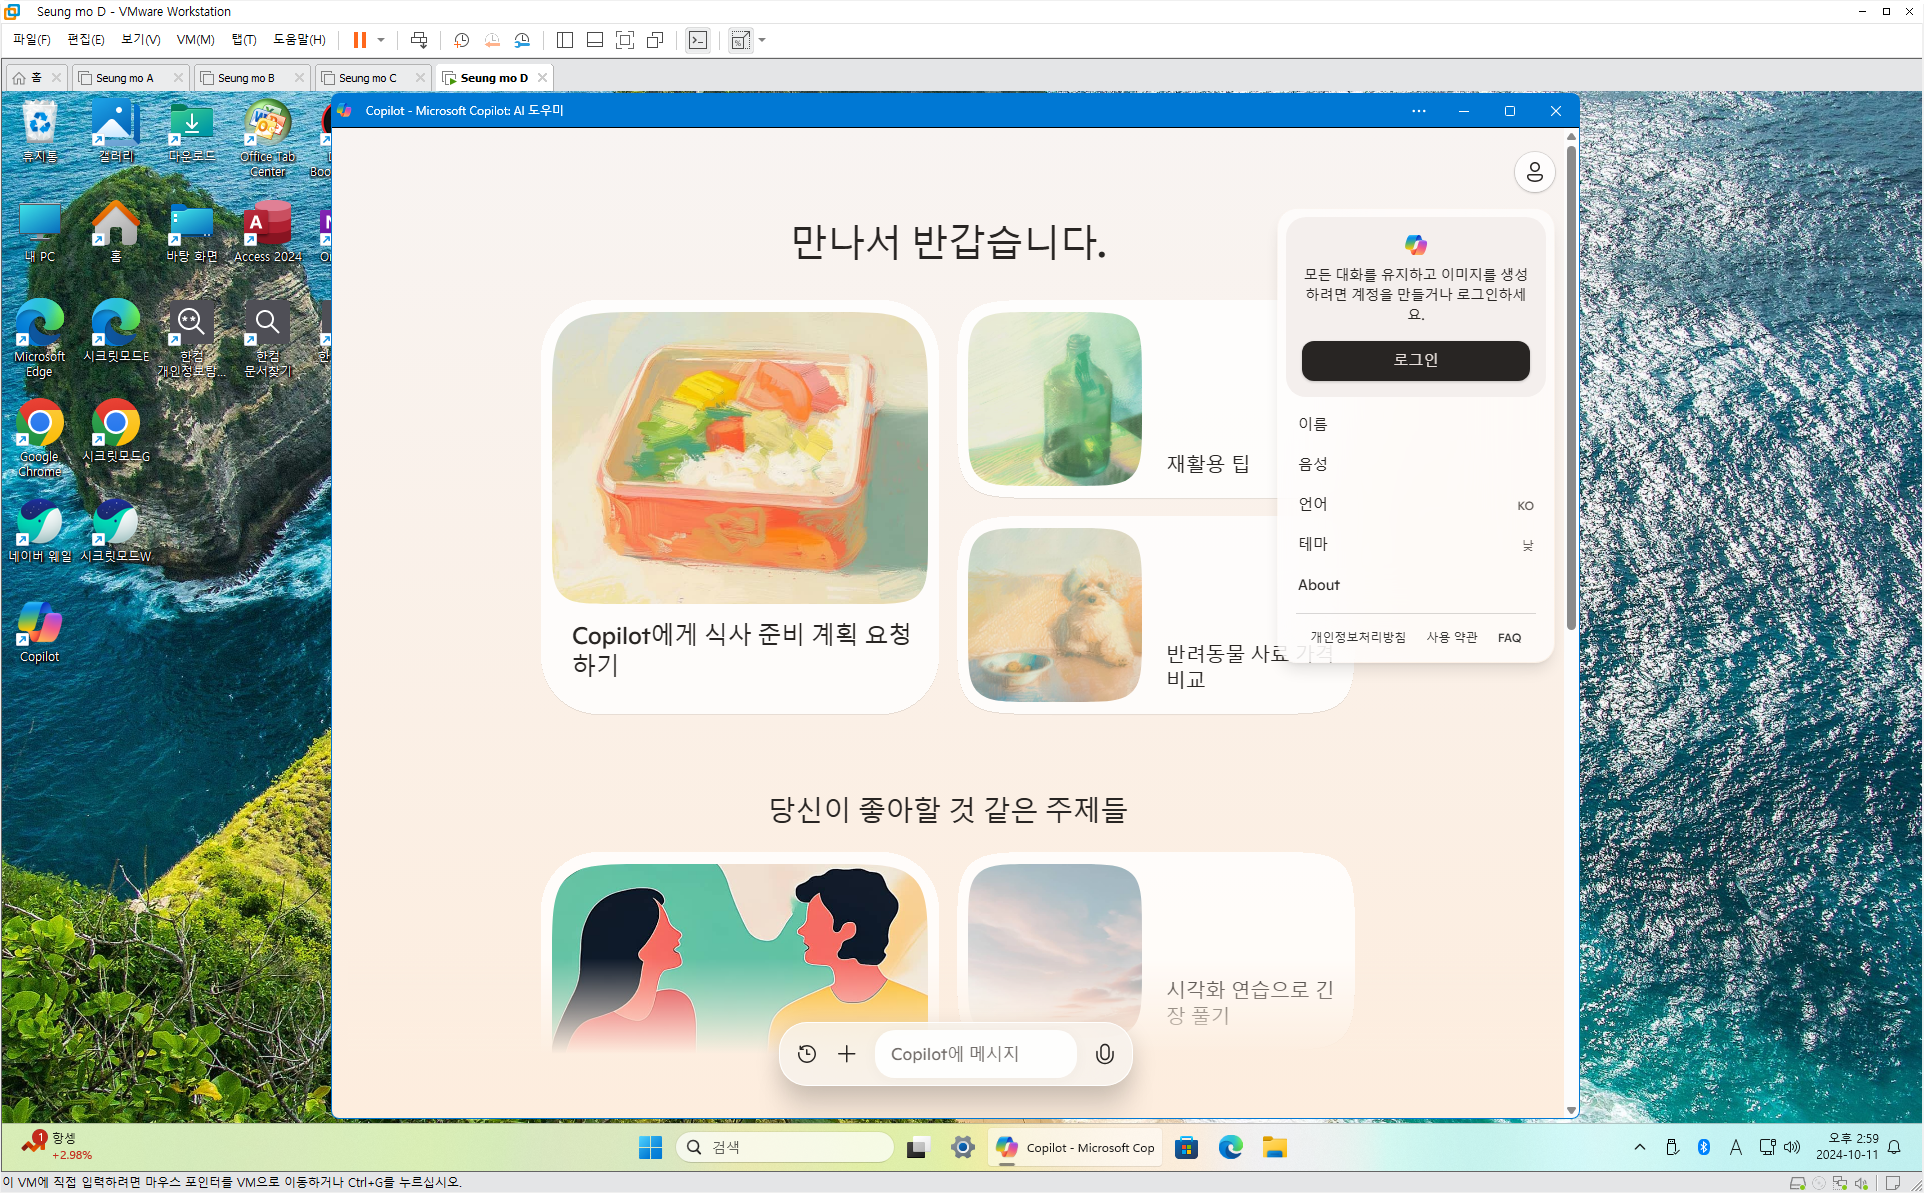
Task: Open the VMware console view icon
Action: click(698, 40)
